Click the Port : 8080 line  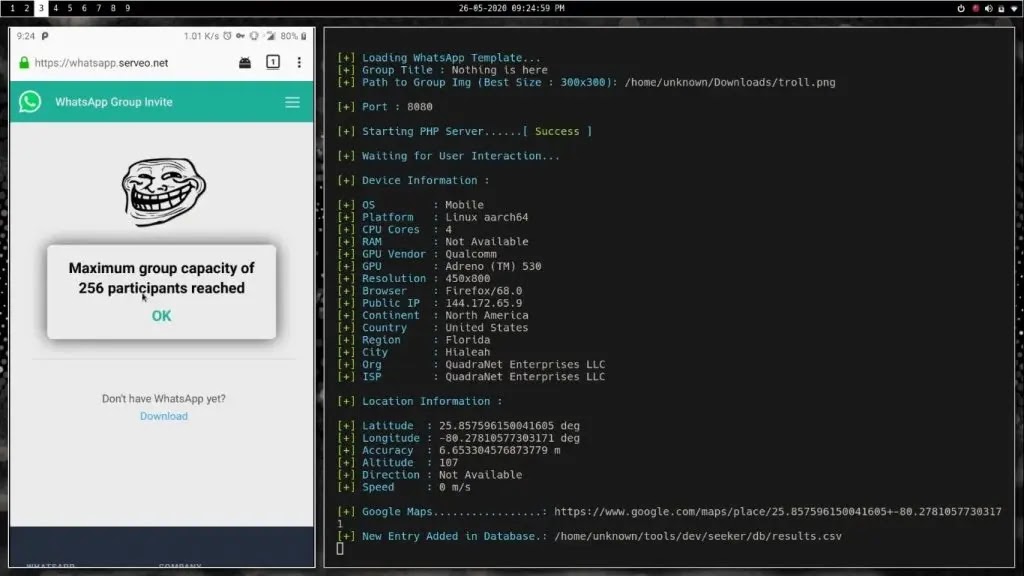point(385,106)
